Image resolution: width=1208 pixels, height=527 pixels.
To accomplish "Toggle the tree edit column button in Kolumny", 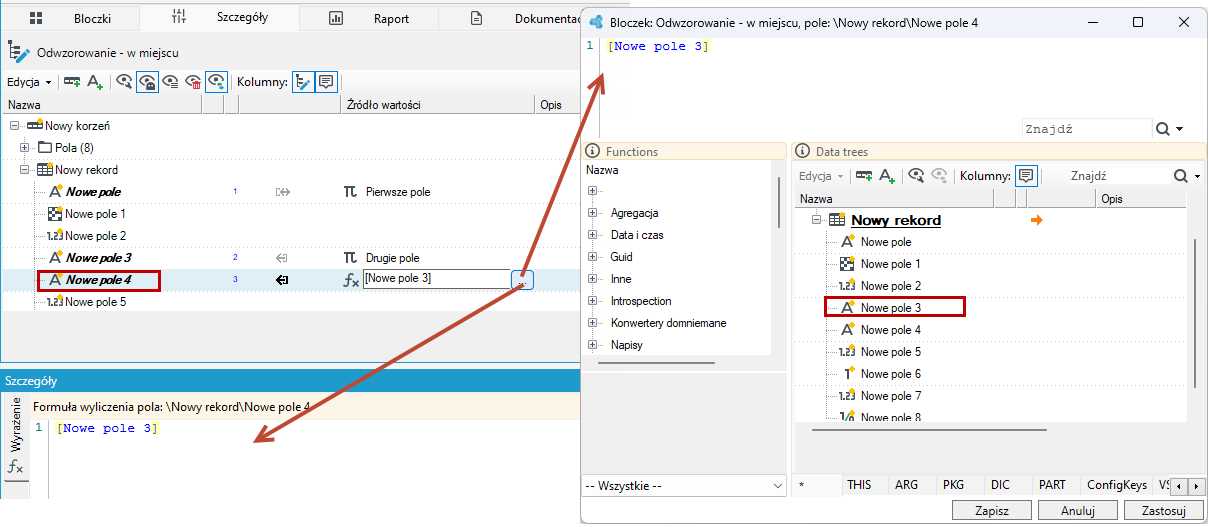I will [303, 82].
